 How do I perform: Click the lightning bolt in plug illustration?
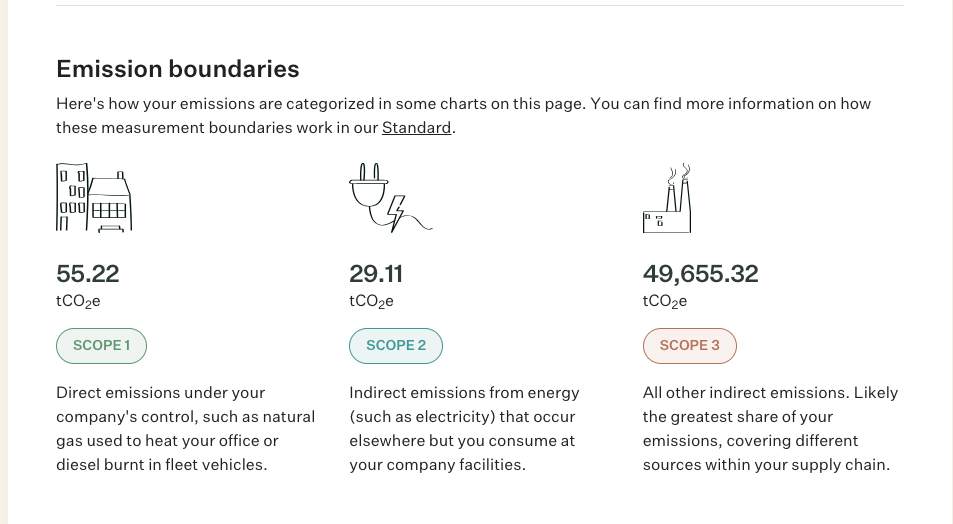click(x=396, y=213)
